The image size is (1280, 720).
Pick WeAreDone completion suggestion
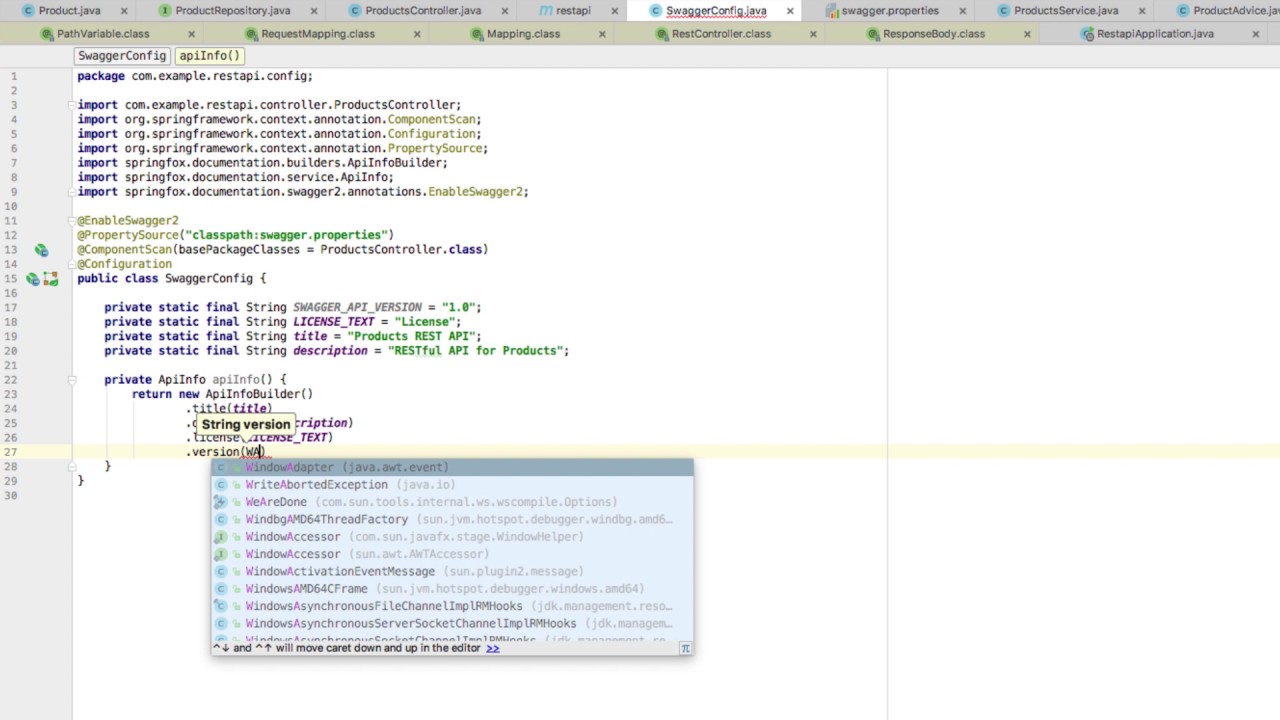(452, 502)
